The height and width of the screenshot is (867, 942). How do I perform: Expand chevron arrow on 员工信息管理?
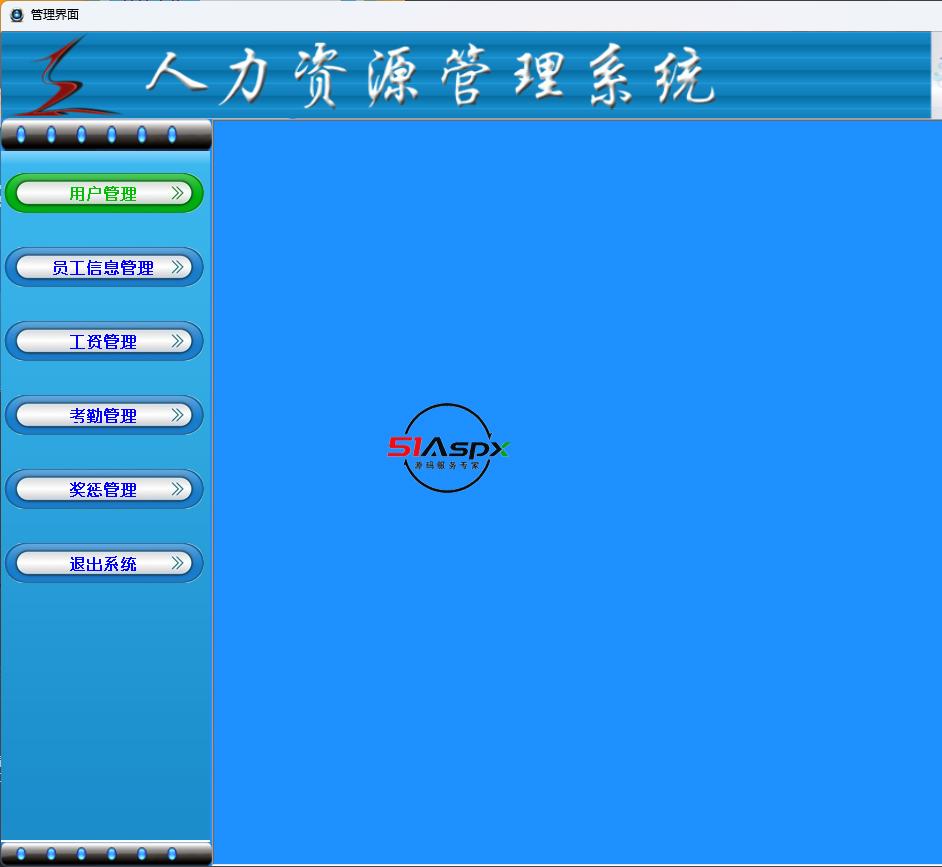tap(177, 267)
